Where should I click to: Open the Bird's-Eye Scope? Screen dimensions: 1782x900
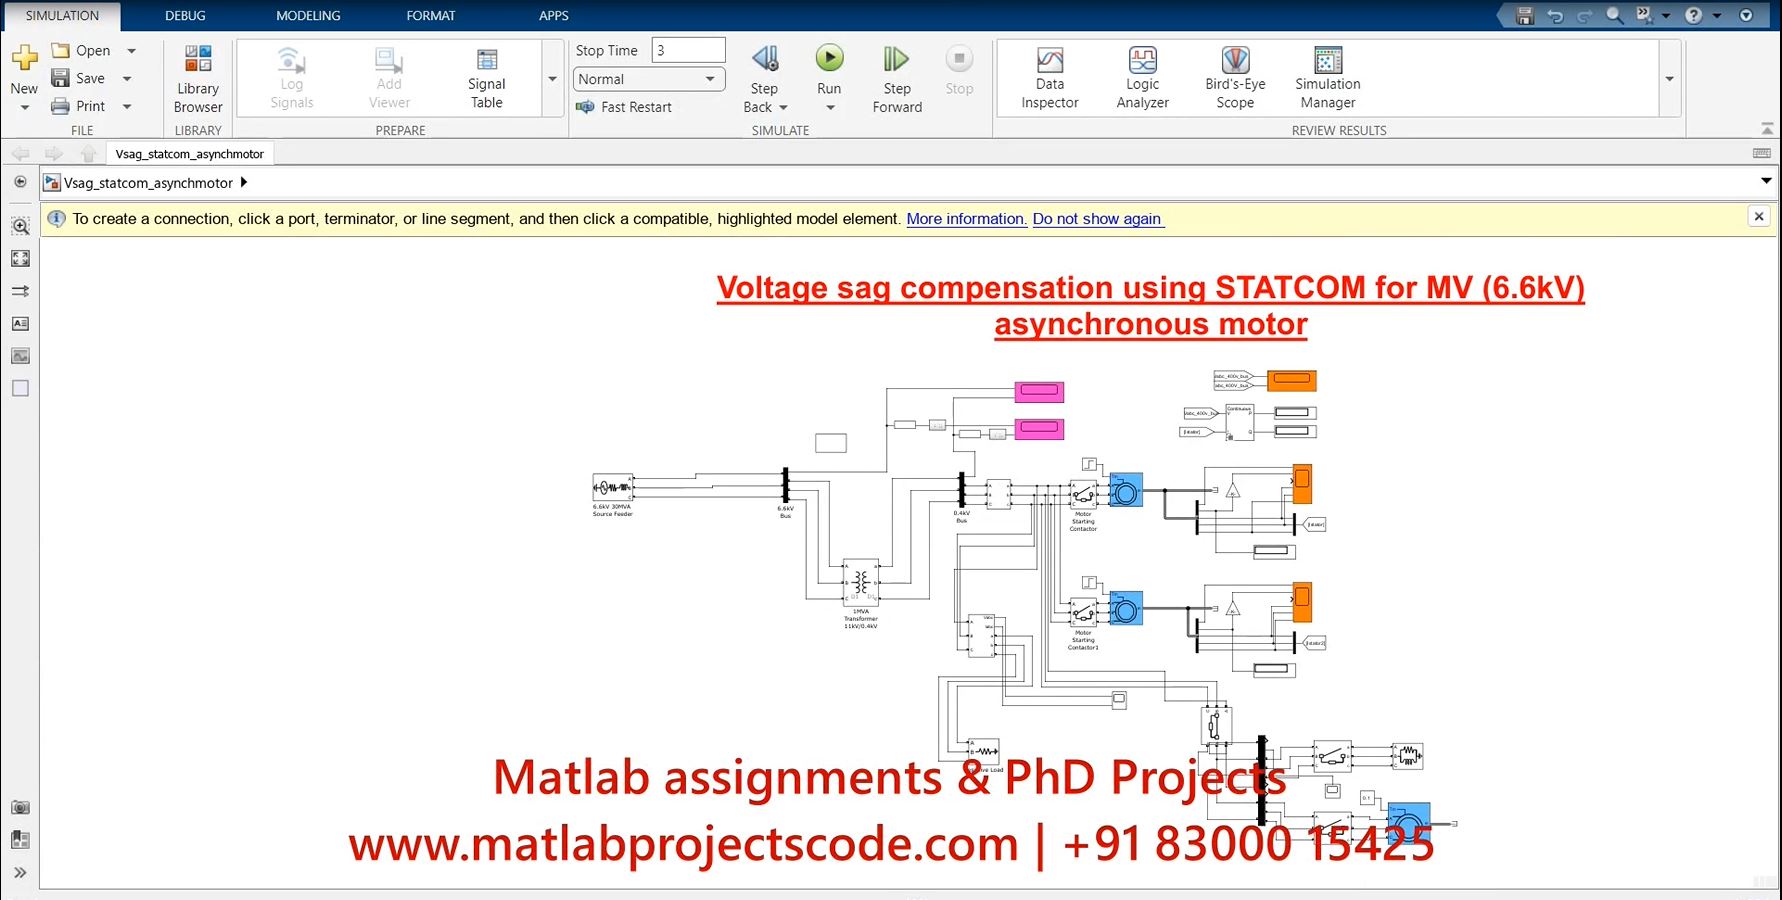pos(1235,78)
